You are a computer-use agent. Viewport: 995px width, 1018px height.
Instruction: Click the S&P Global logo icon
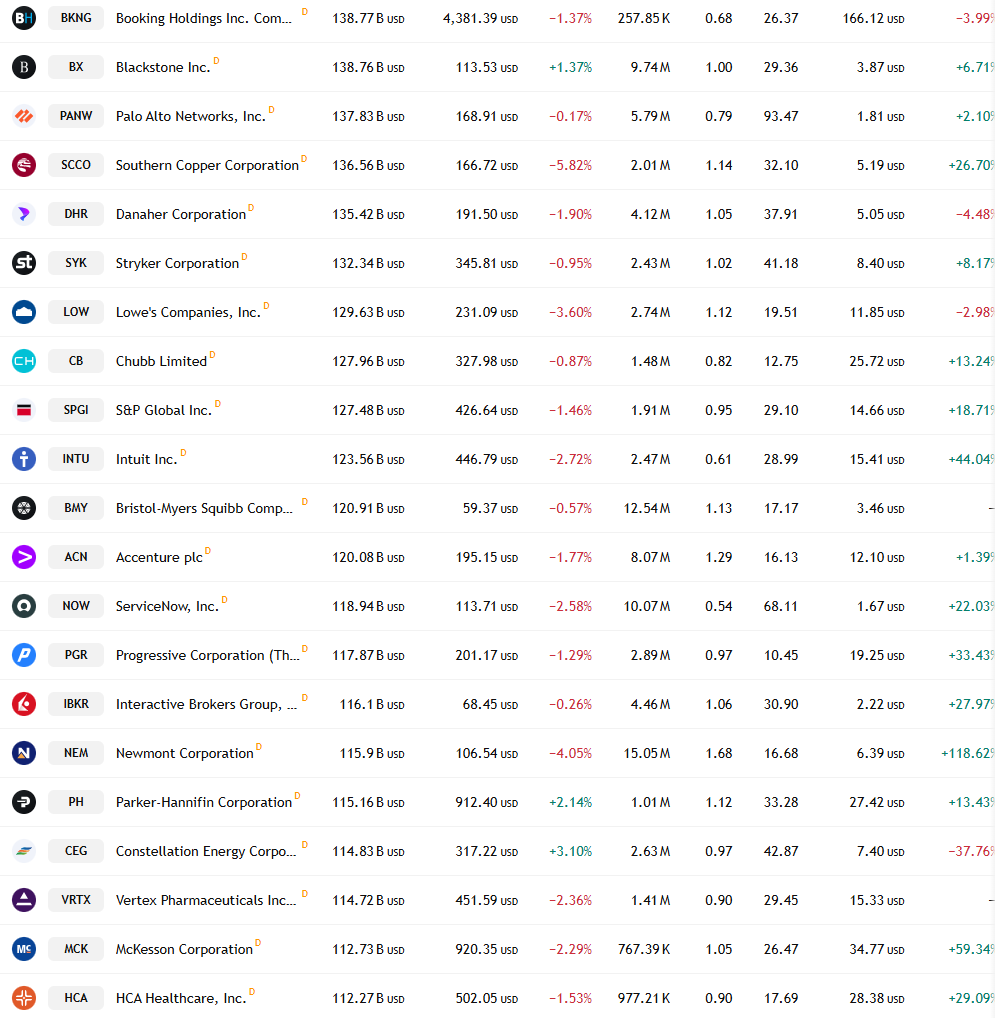tap(24, 410)
